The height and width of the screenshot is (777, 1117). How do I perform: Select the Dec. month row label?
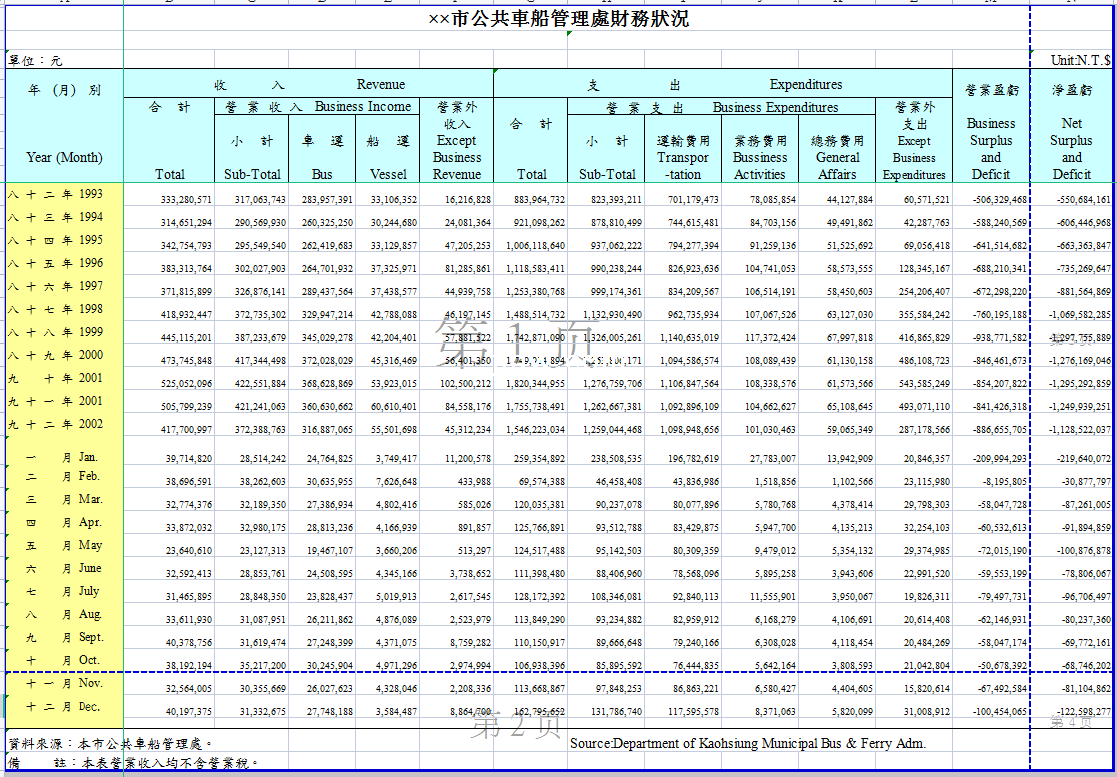coord(64,707)
